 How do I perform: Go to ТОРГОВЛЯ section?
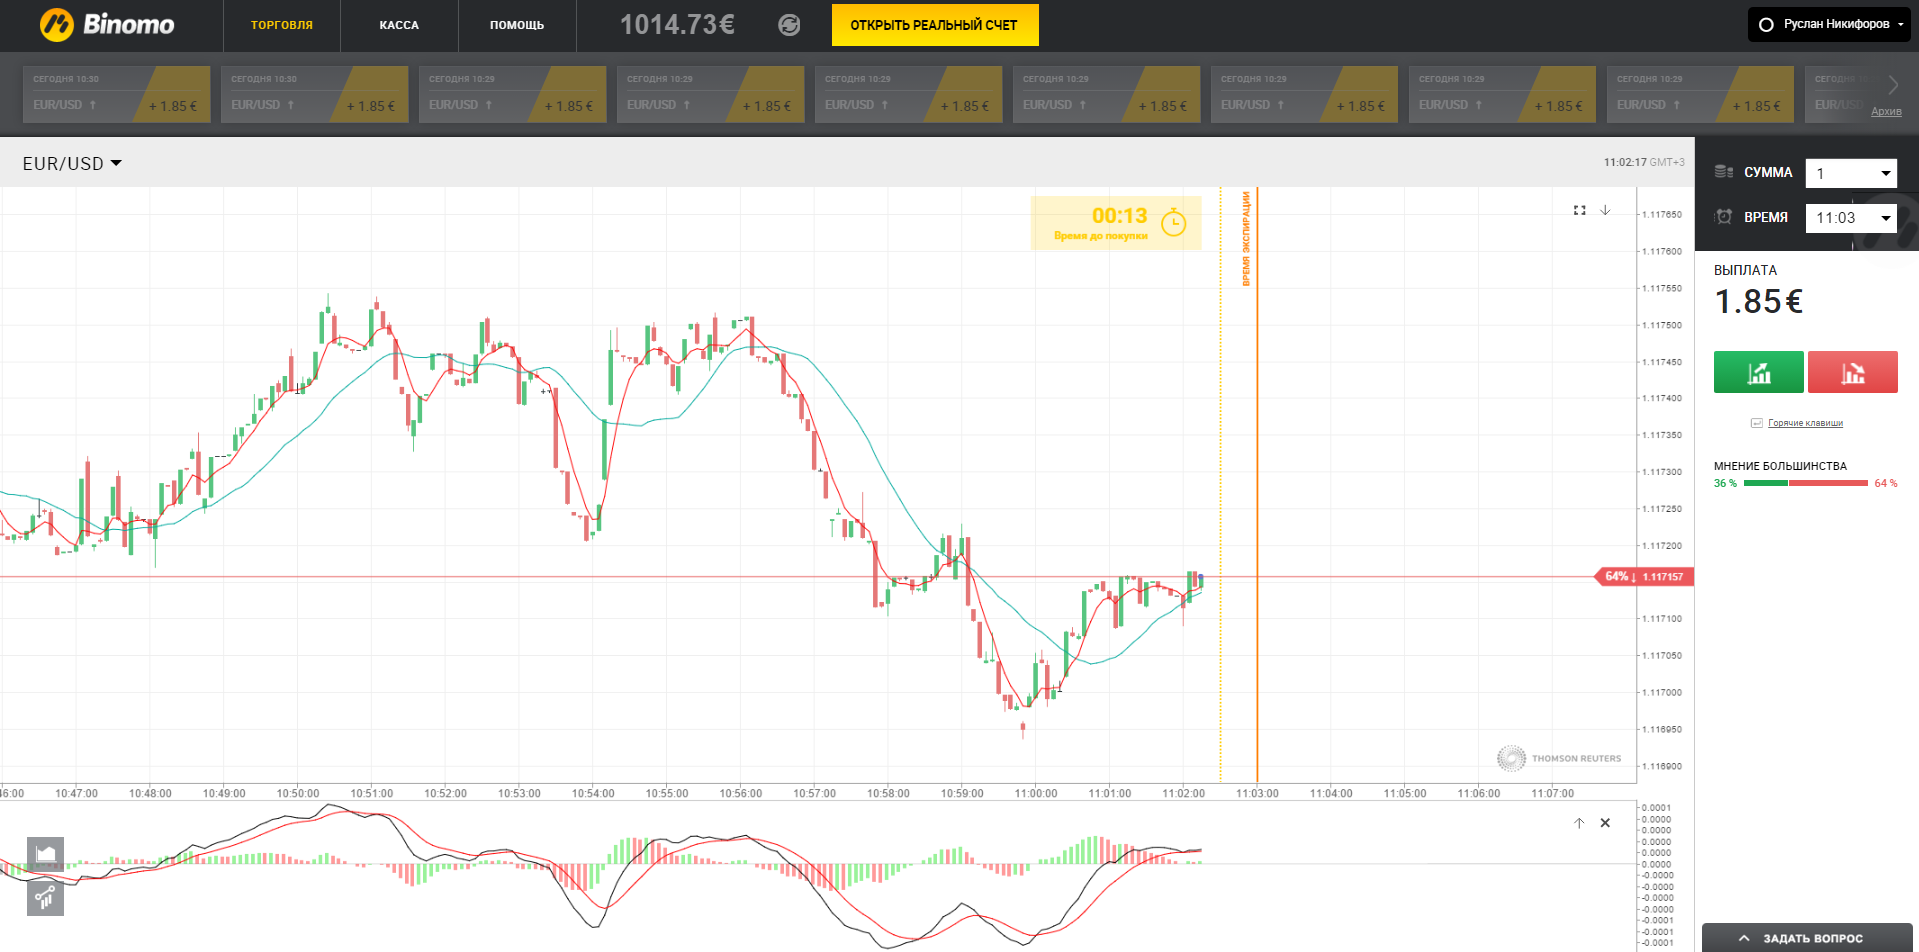click(x=282, y=25)
